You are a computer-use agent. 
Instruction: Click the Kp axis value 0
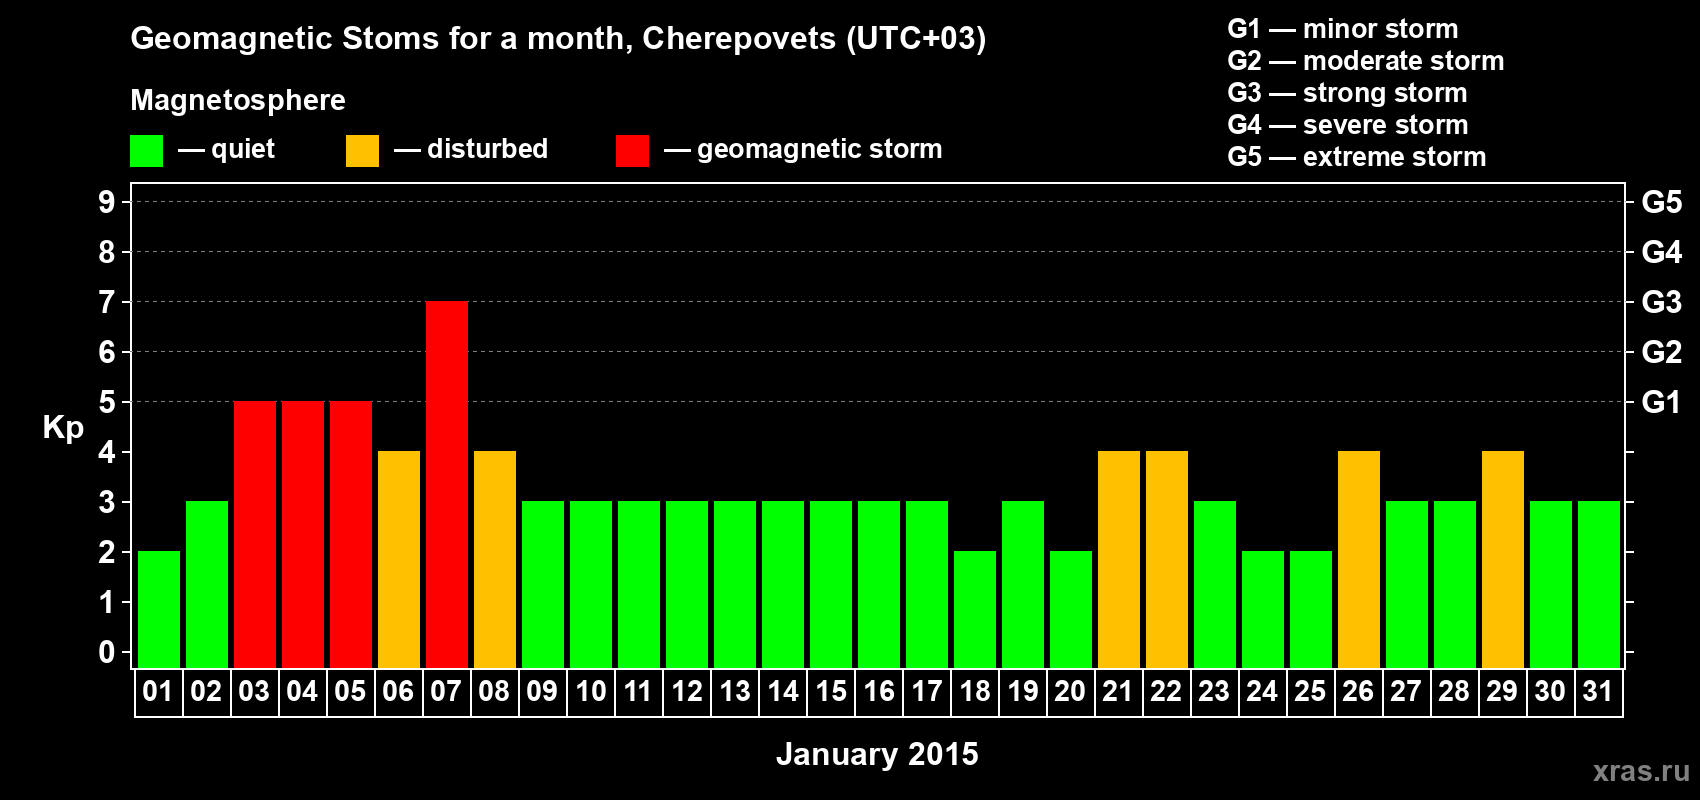pos(107,652)
